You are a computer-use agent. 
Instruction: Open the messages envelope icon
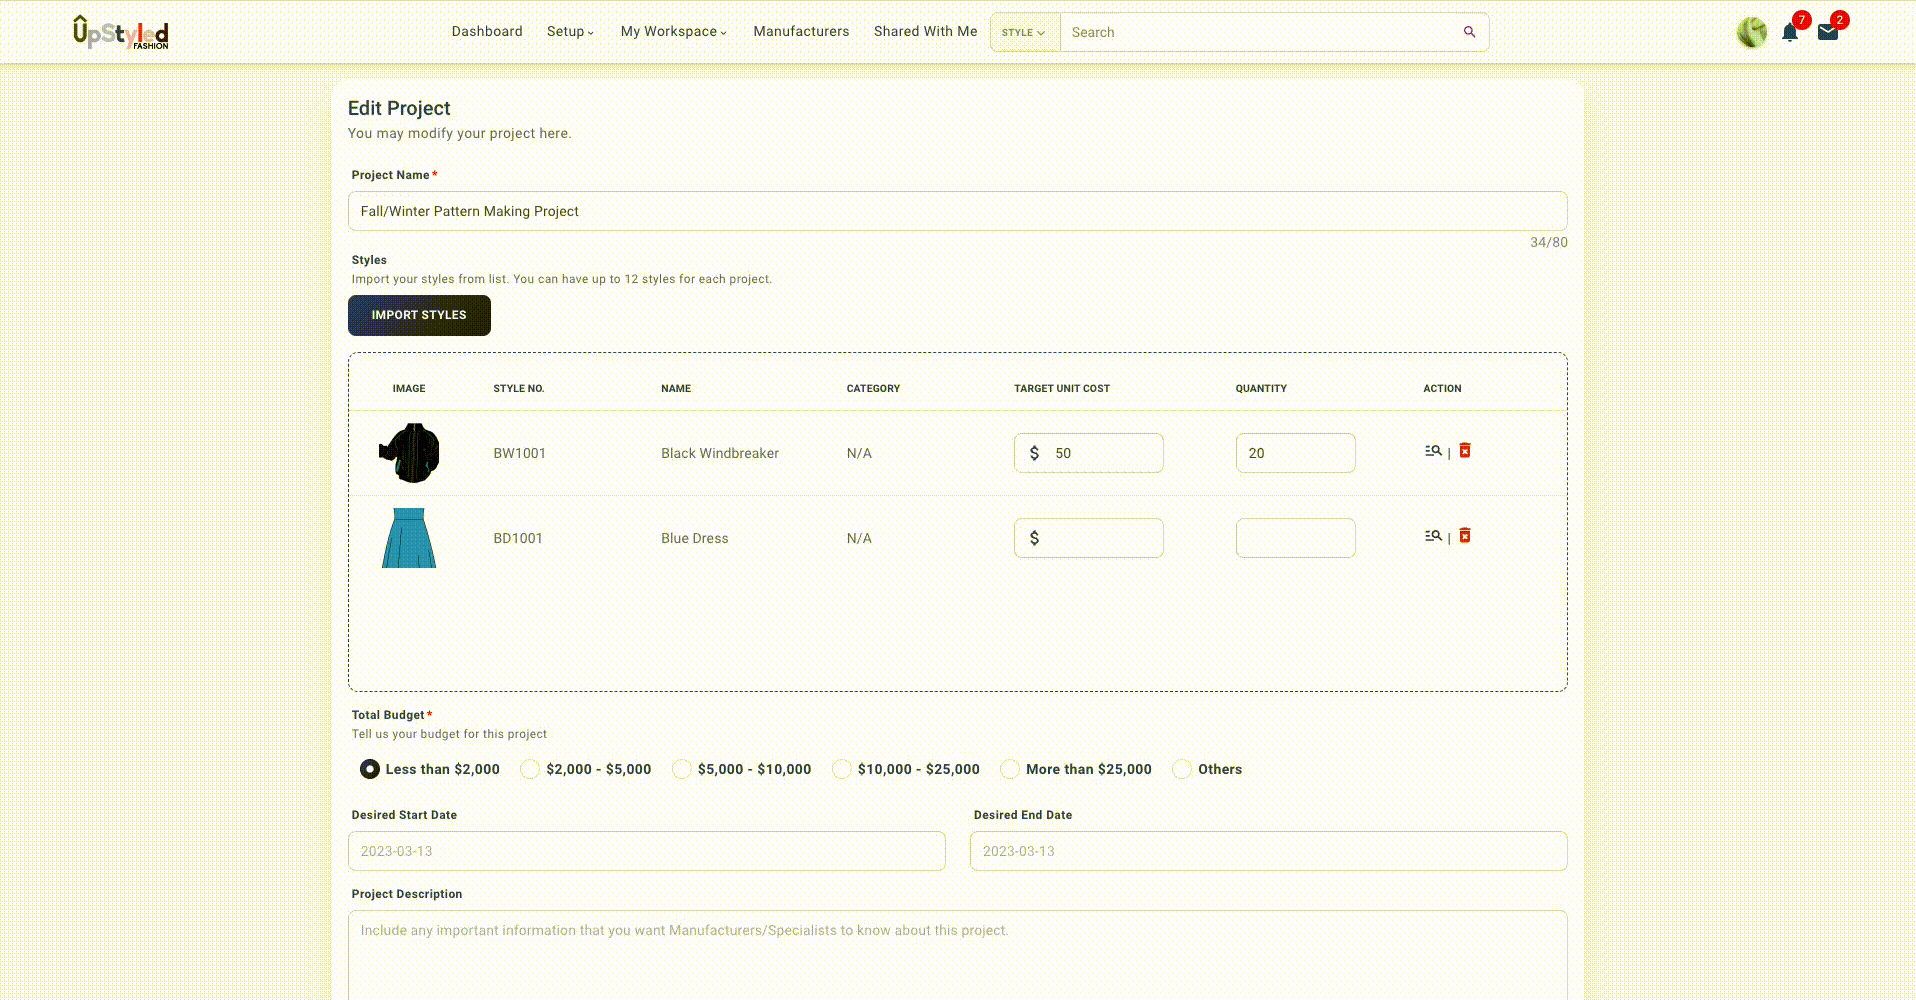coord(1827,32)
